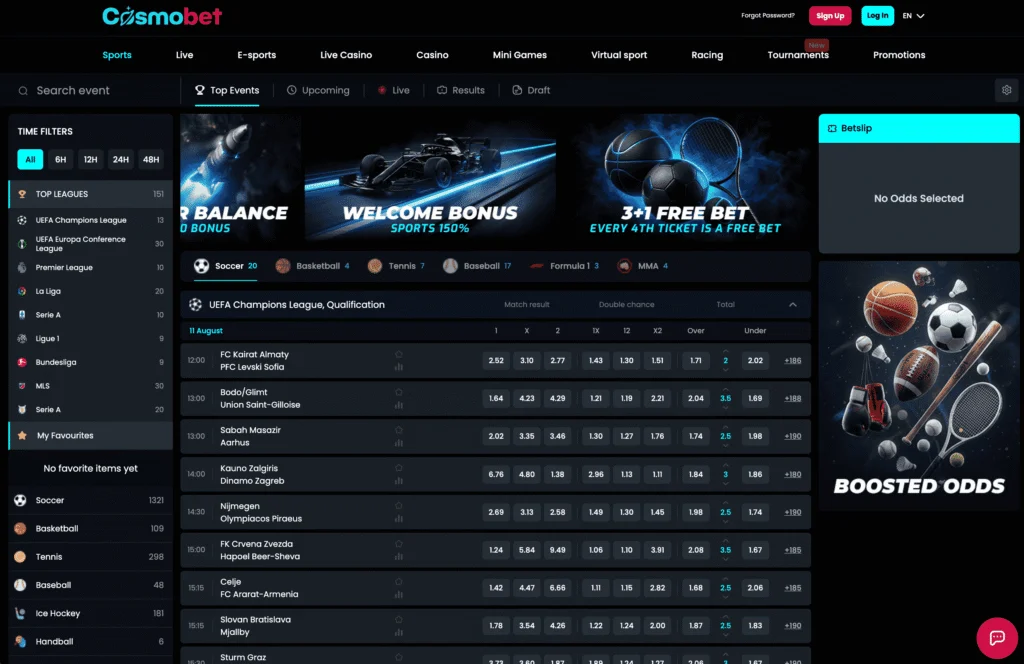The width and height of the screenshot is (1024, 664).
Task: Click the Ice Hockey icon in sidebar
Action: 20,613
